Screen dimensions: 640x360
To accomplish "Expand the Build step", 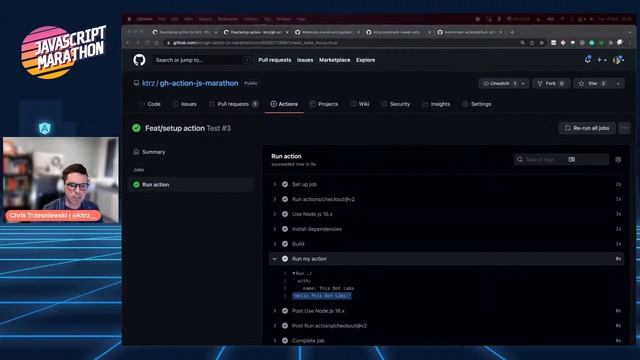I will 275,244.
